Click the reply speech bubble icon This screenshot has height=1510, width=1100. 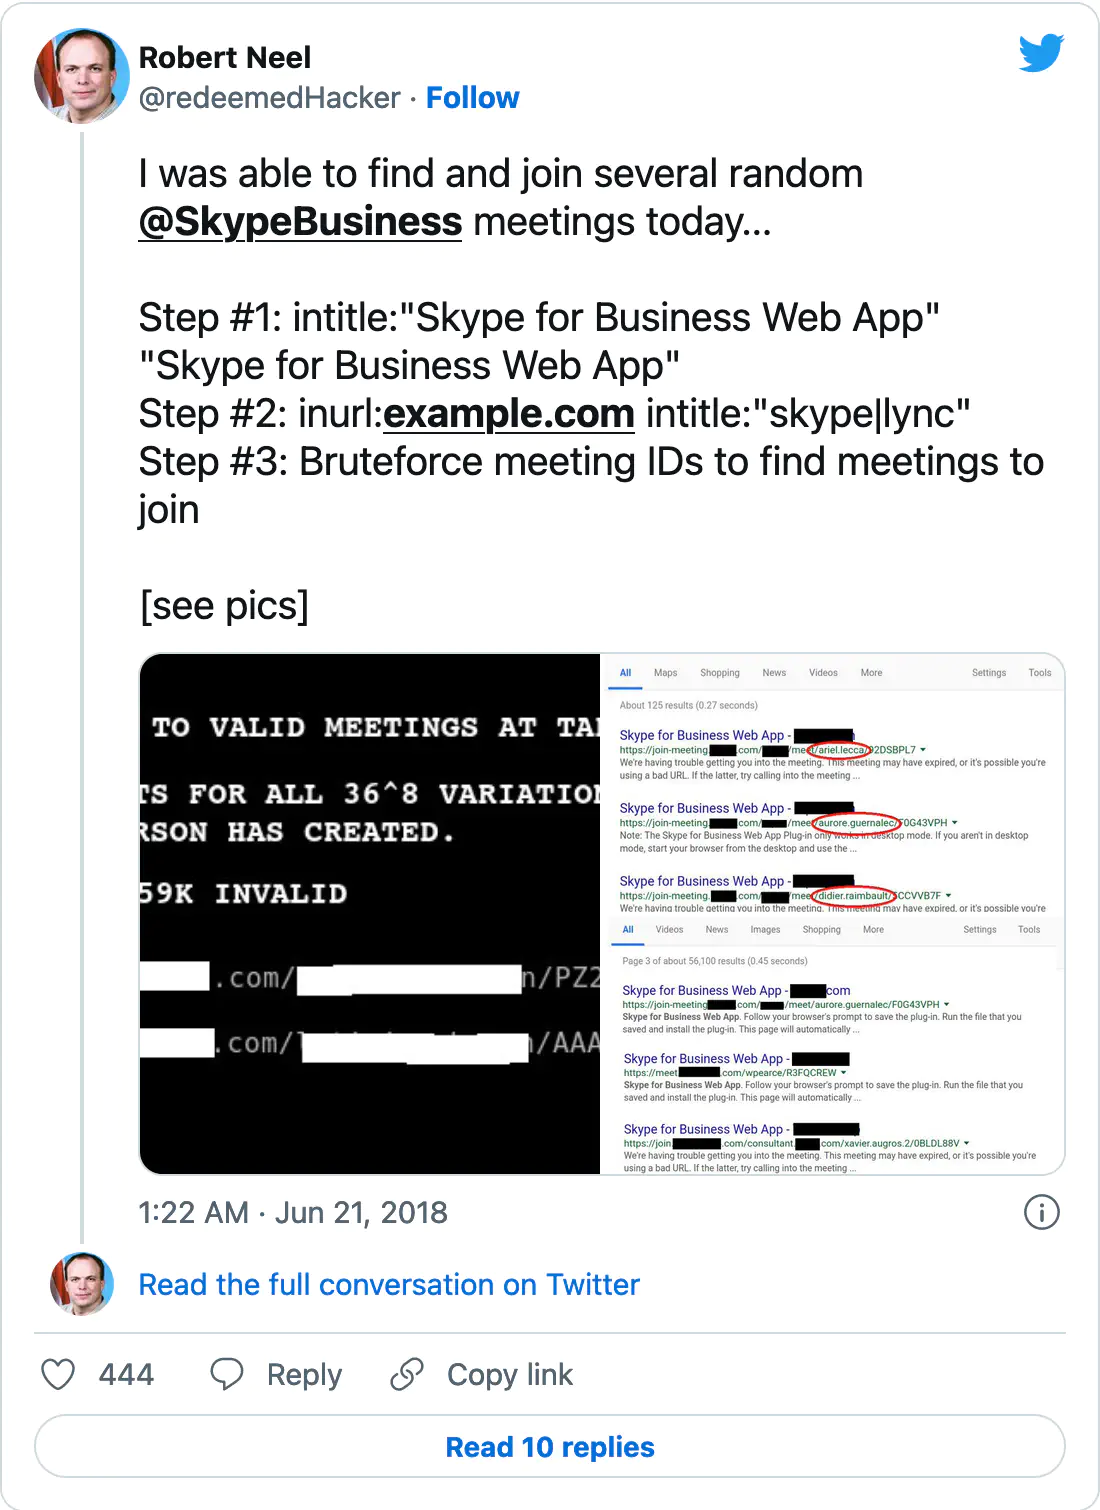[227, 1374]
